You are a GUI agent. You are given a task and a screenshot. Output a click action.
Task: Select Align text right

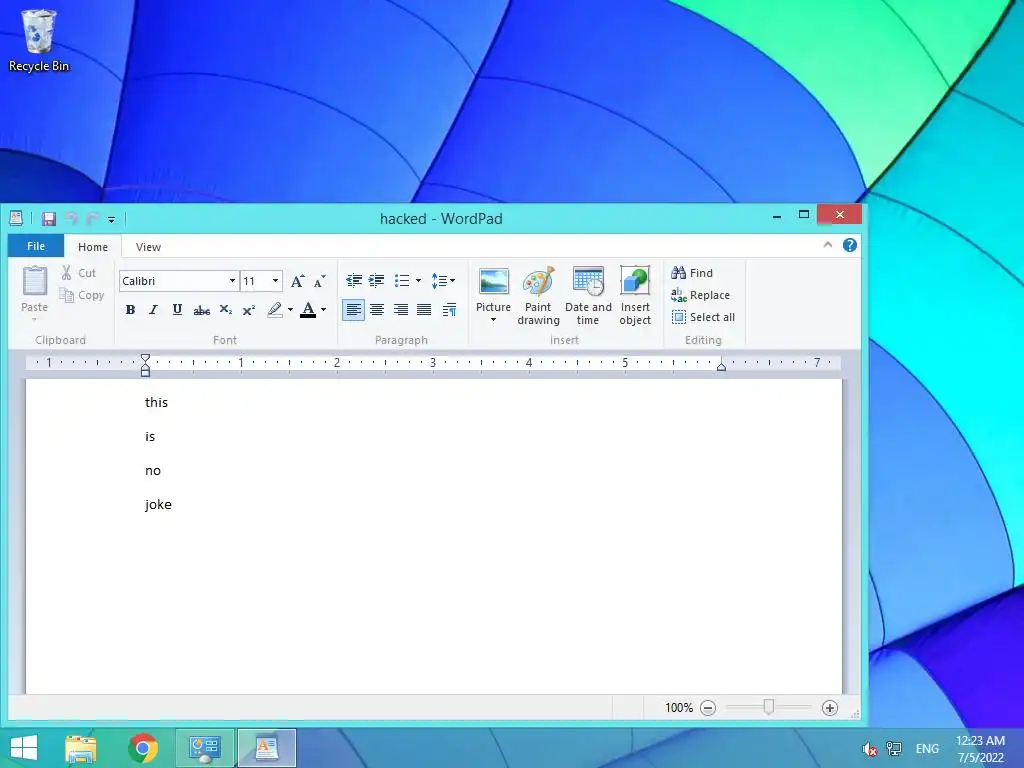[x=401, y=310]
